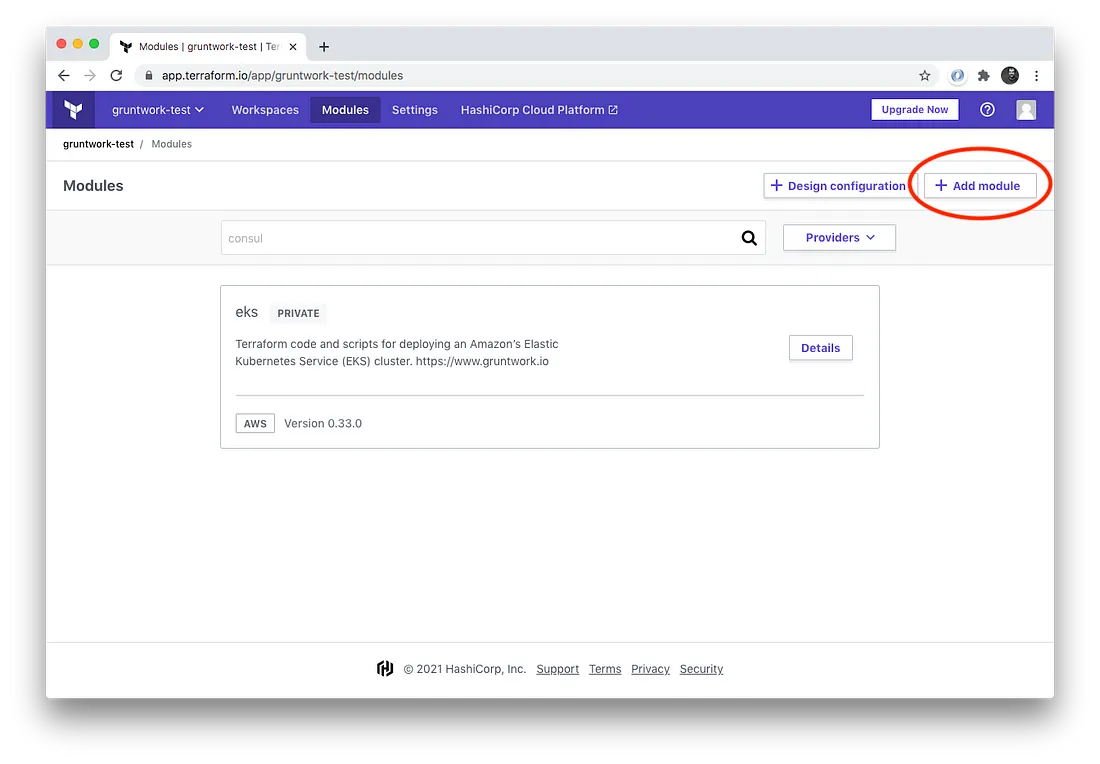Click the eks module description text

(x=397, y=353)
